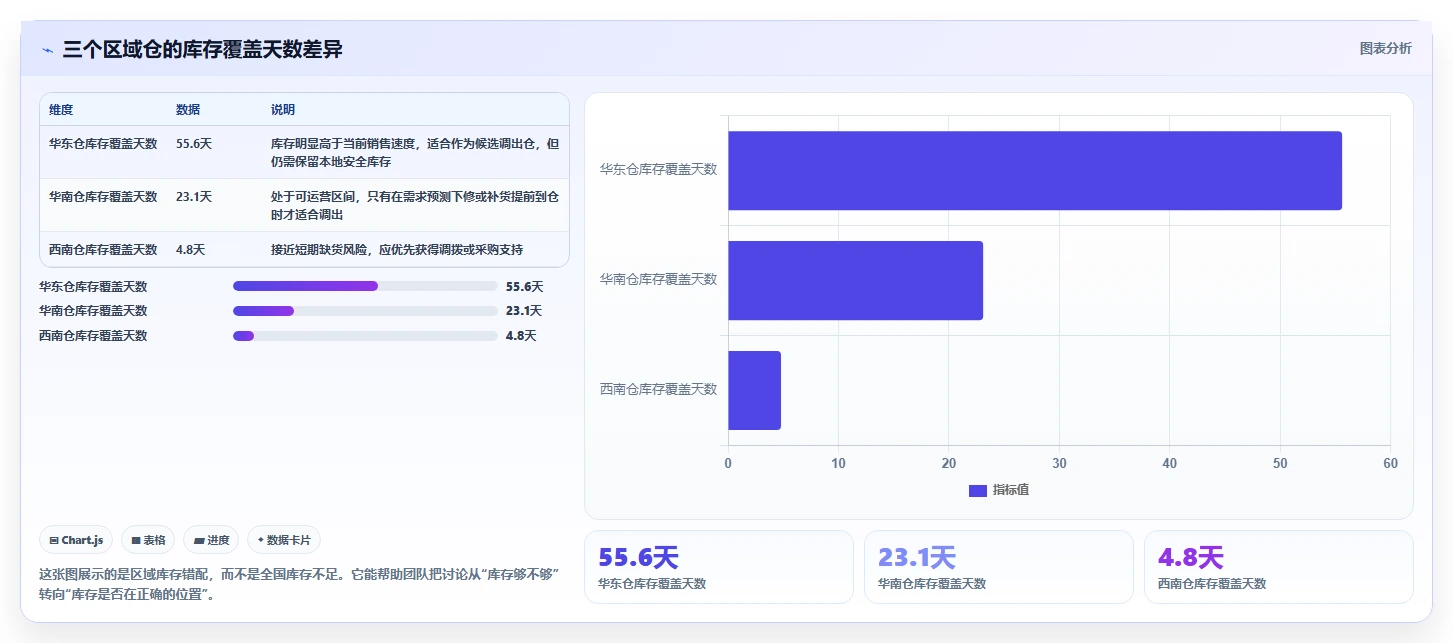This screenshot has height=643, width=1453.
Task: Open the 23.1天 data card
Action: (x=998, y=567)
